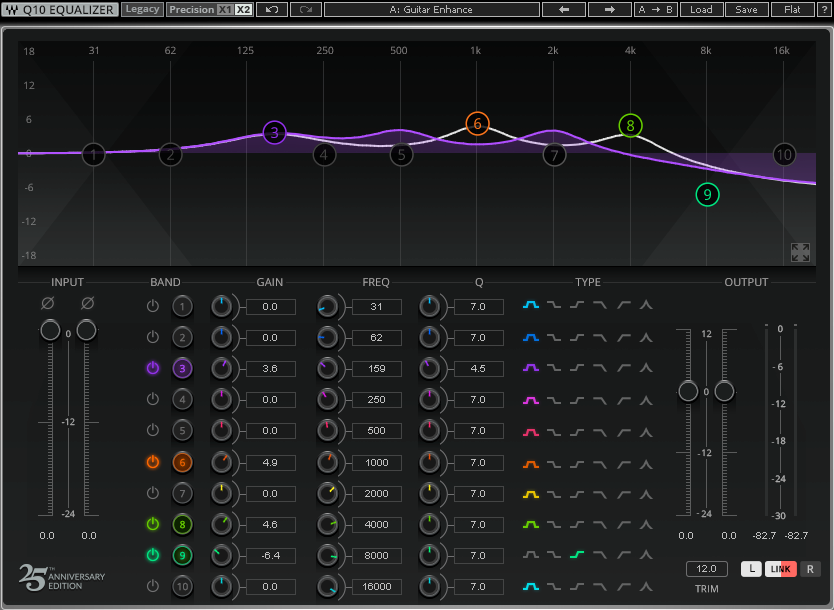Click band 3 Q value 4.5
Viewport: 834px width, 610px height.
click(478, 369)
